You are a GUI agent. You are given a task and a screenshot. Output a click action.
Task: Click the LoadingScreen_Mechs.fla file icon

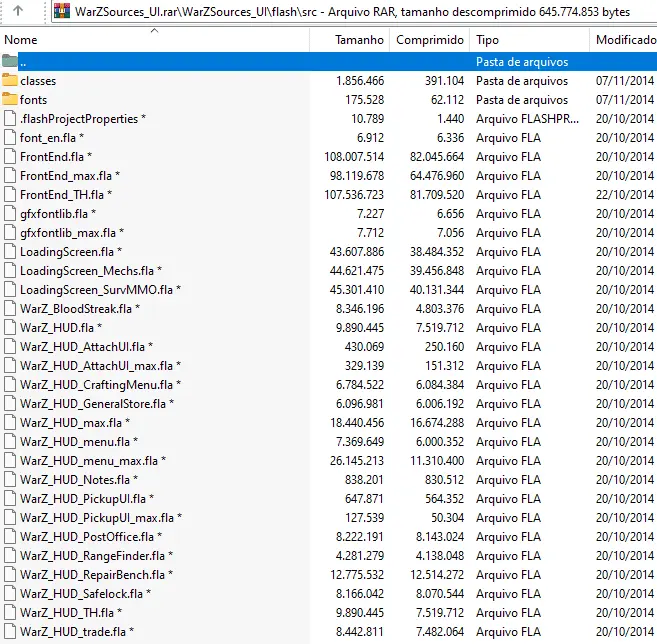click(x=10, y=271)
